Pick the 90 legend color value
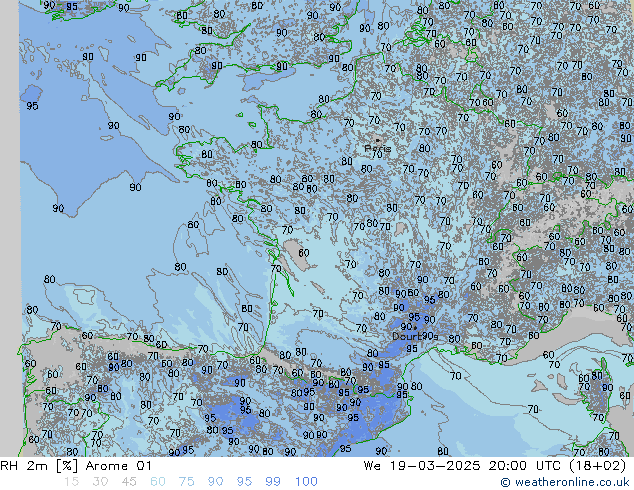This screenshot has width=634, height=490. [215, 482]
